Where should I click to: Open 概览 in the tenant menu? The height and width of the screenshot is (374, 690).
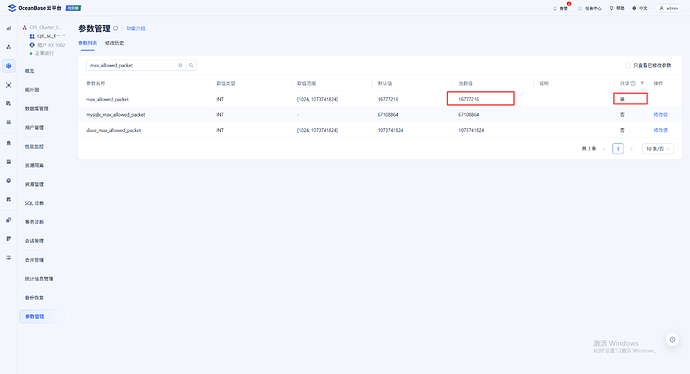tap(29, 71)
